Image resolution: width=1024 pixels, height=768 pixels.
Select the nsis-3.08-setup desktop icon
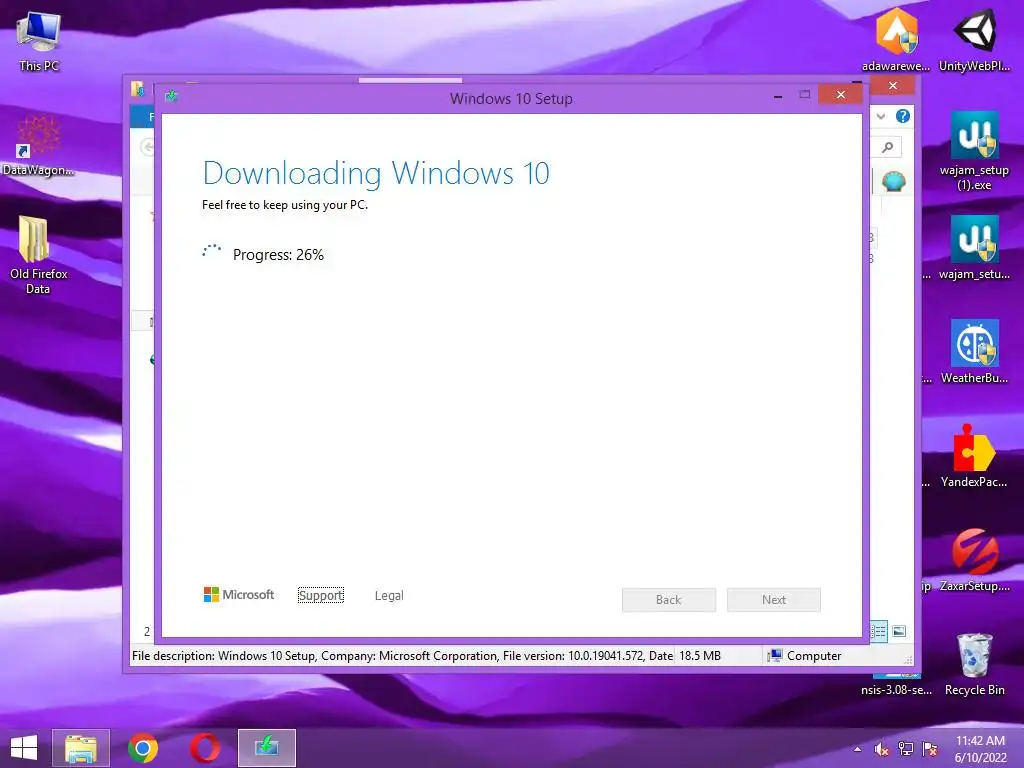pos(896,684)
